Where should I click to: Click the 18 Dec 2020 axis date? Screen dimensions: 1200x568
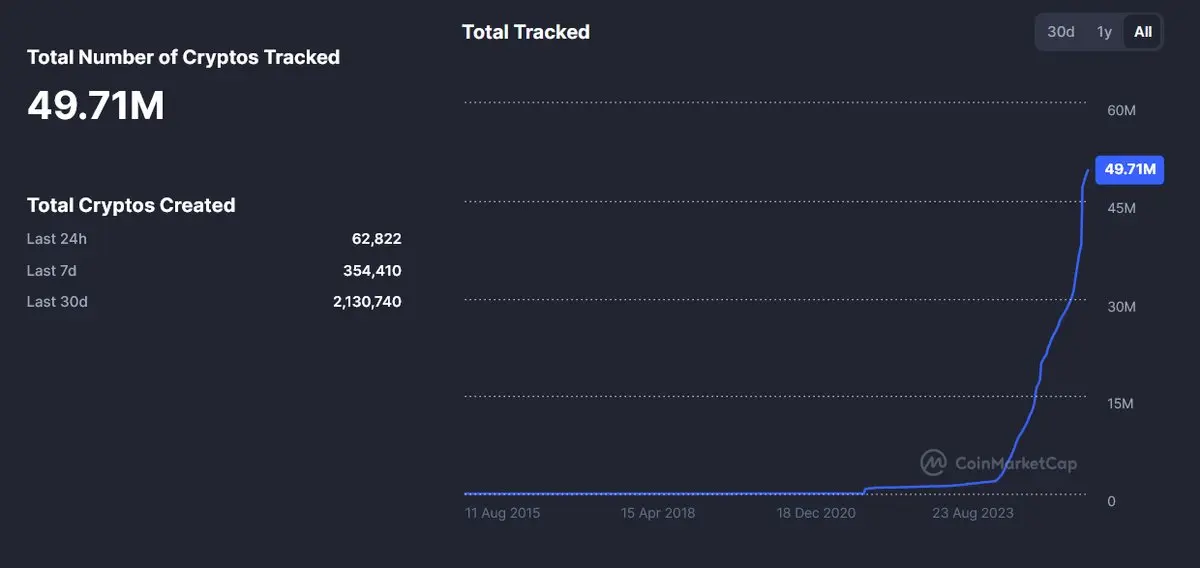pyautogui.click(x=817, y=513)
